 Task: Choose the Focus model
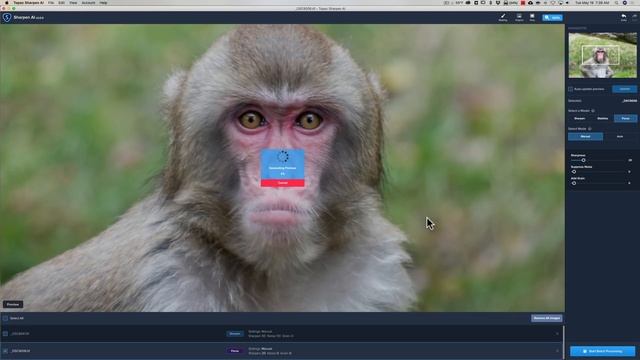pyautogui.click(x=625, y=118)
